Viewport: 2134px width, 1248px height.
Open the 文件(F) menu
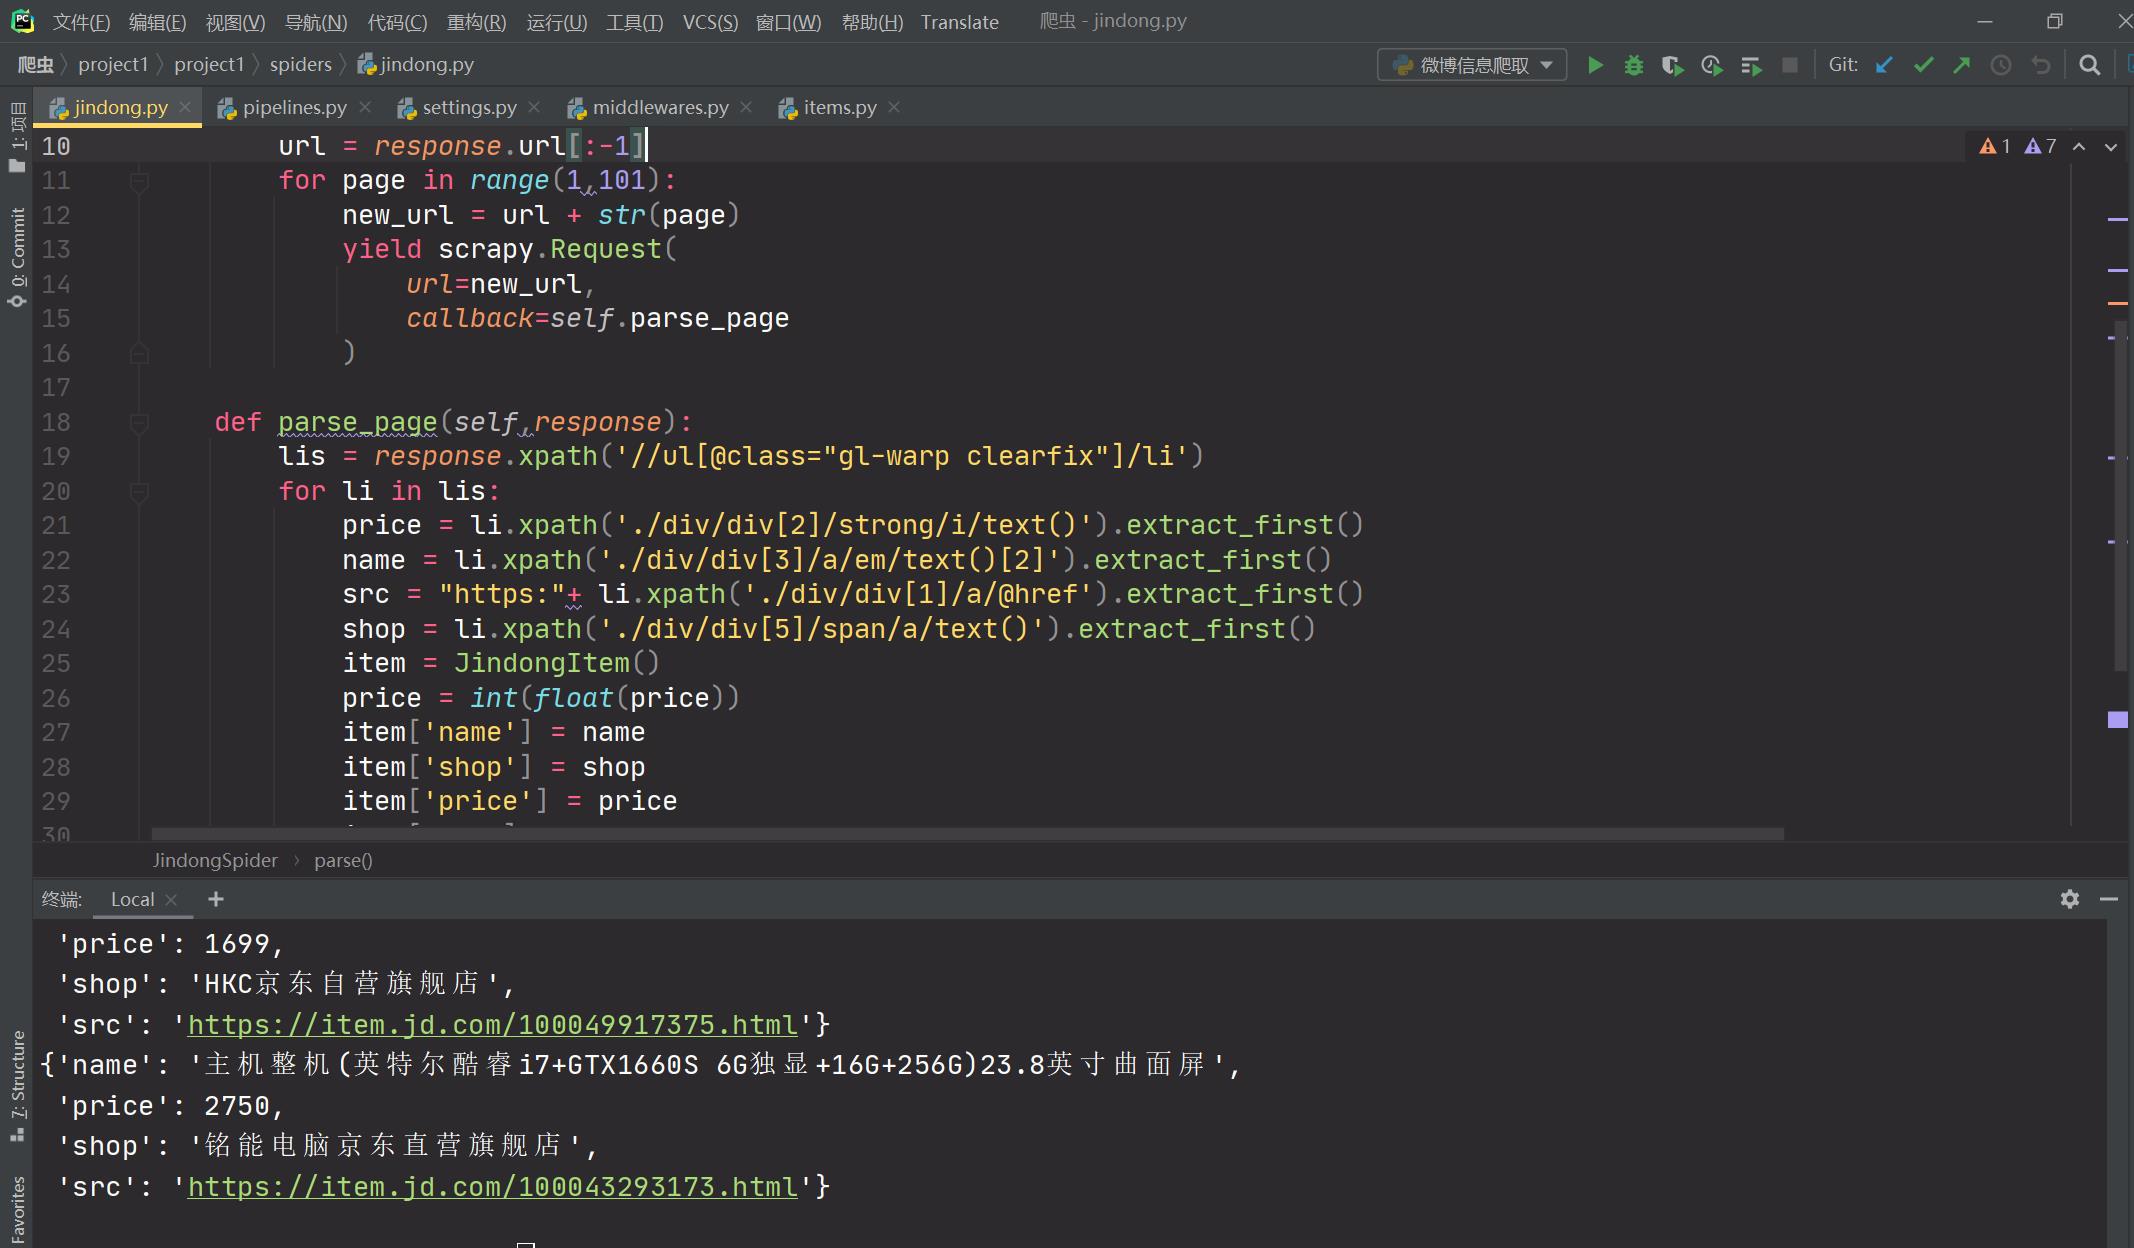tap(81, 22)
